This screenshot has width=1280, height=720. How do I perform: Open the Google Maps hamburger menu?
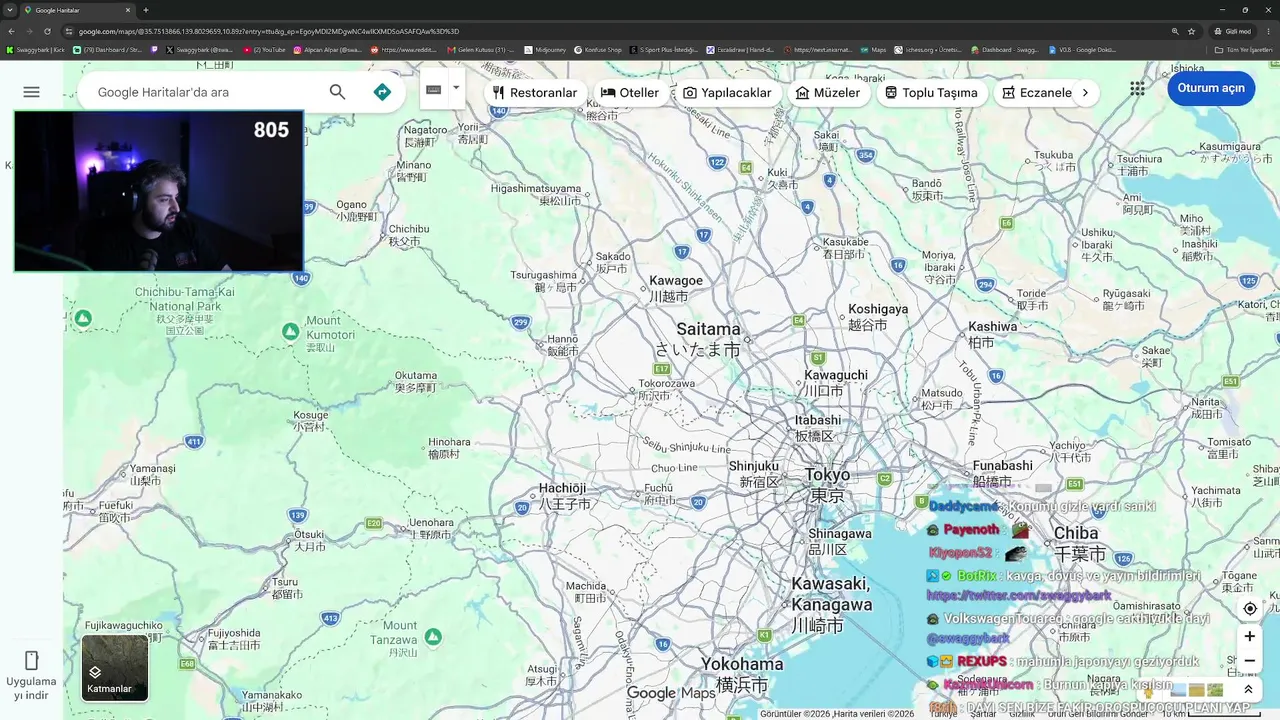pos(31,92)
